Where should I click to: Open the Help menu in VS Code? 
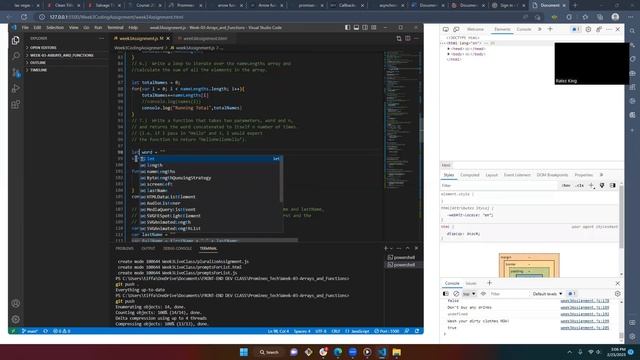(133, 27)
